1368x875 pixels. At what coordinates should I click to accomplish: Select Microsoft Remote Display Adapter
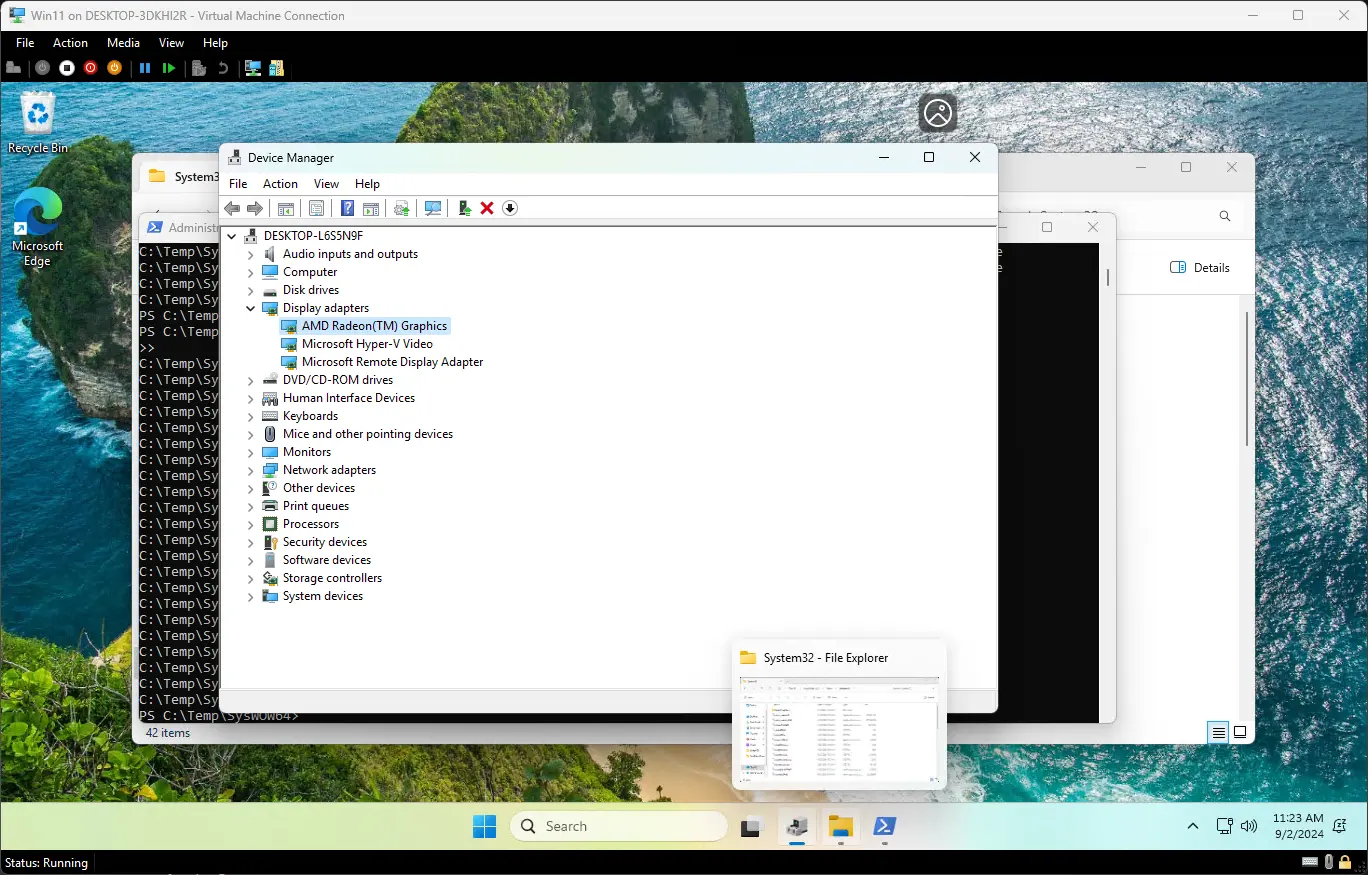[x=392, y=362]
